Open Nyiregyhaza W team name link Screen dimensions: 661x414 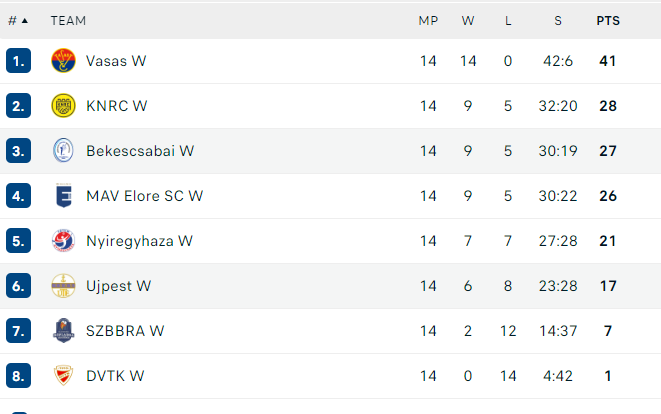(139, 241)
